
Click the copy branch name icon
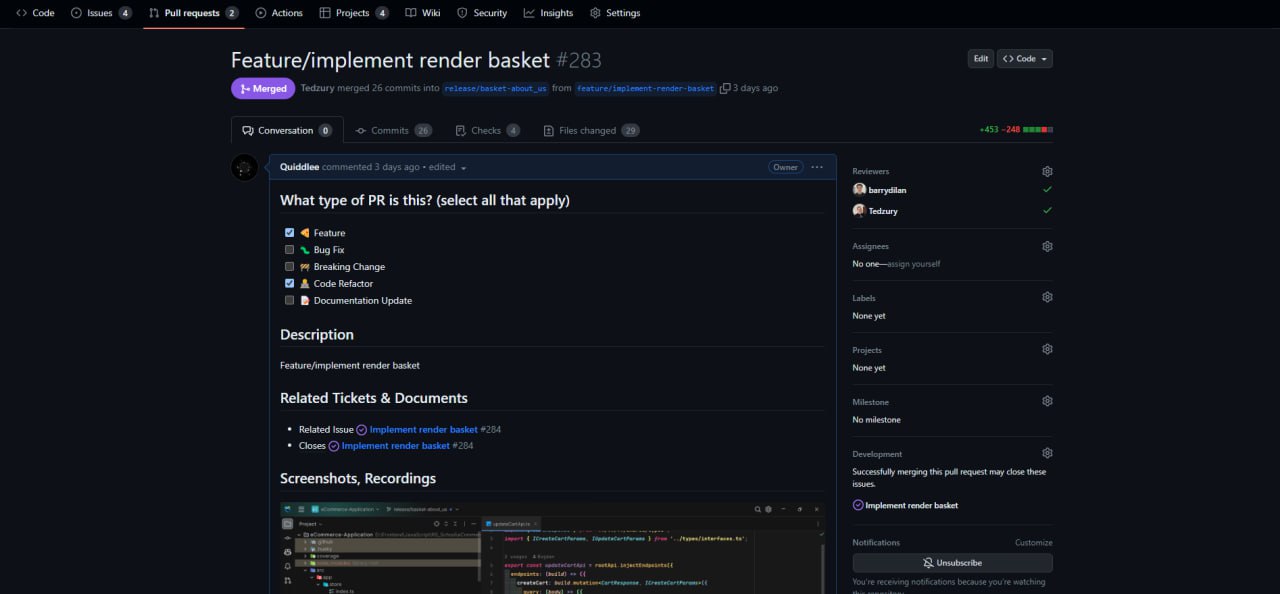725,88
